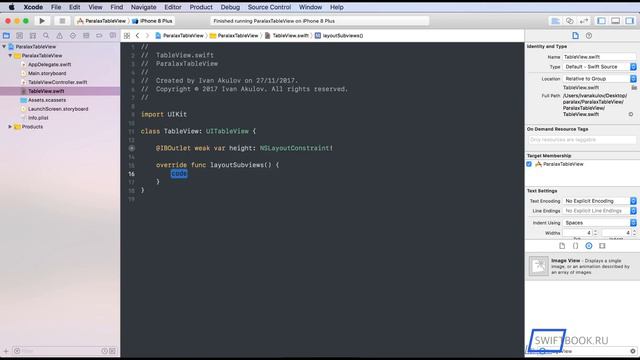Image resolution: width=640 pixels, height=360 pixels.
Task: Open the Code Snippet library
Action: tap(576, 246)
